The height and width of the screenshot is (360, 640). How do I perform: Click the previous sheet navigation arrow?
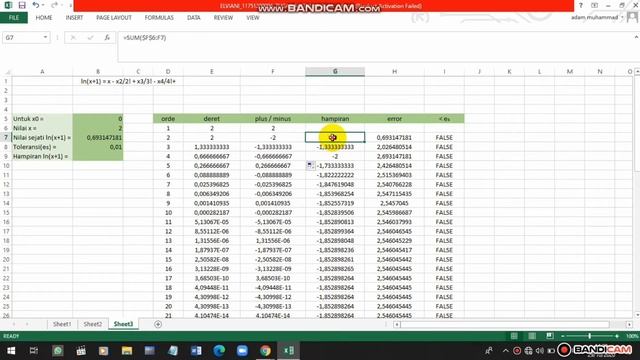pyautogui.click(x=14, y=324)
